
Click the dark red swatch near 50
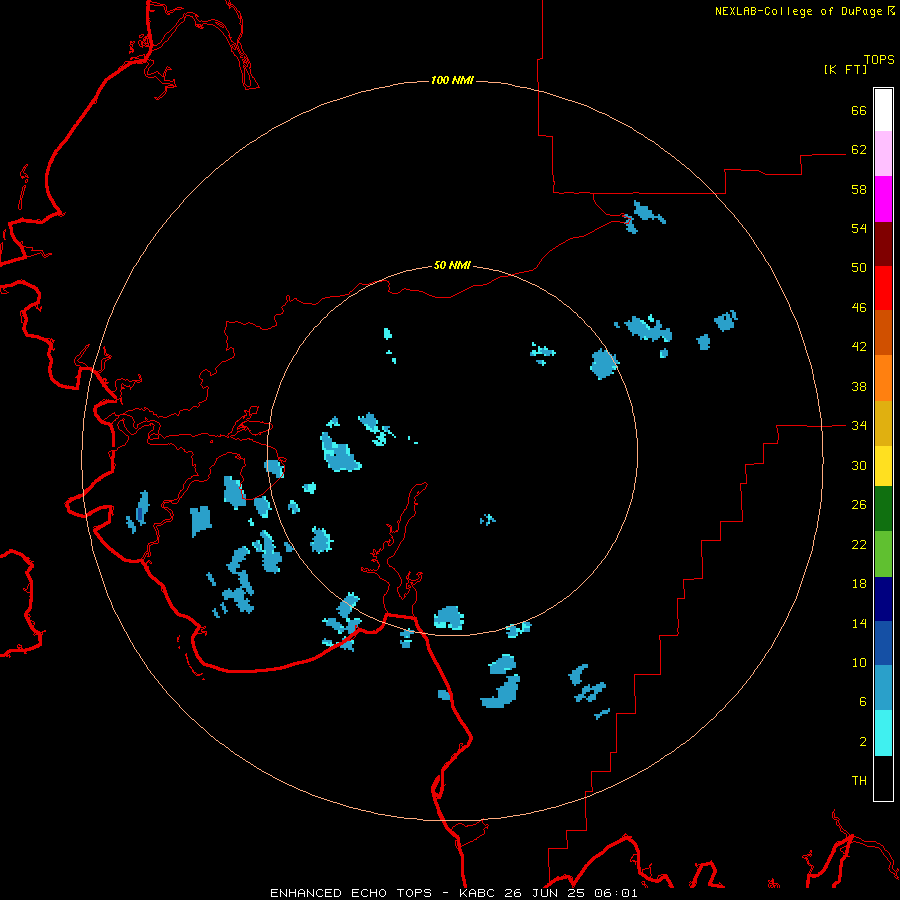(x=883, y=244)
